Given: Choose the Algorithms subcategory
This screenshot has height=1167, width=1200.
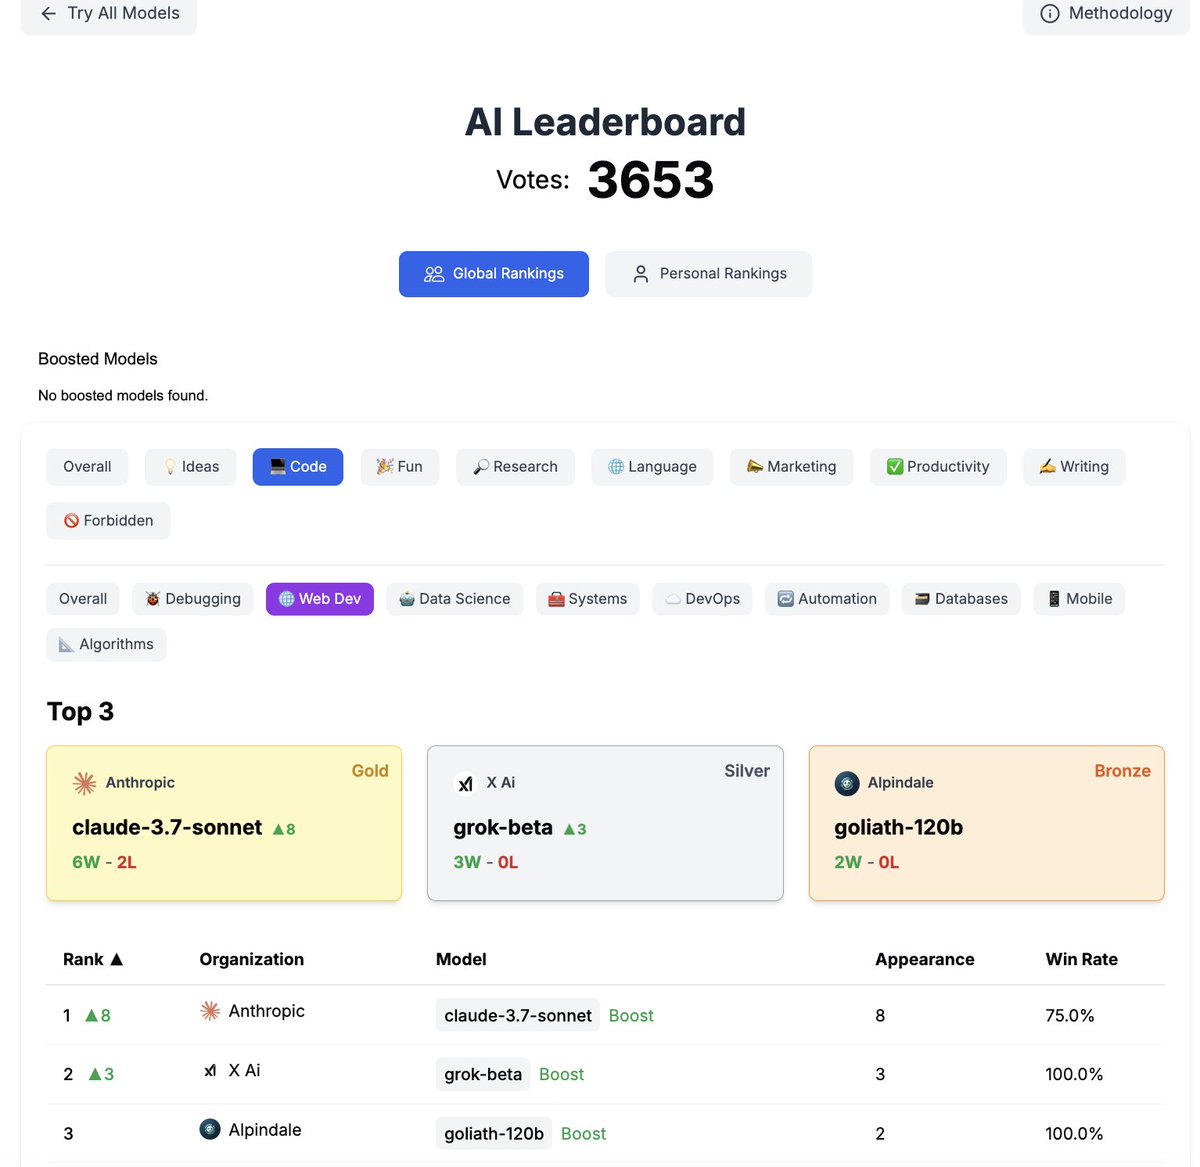Looking at the screenshot, I should (x=106, y=645).
